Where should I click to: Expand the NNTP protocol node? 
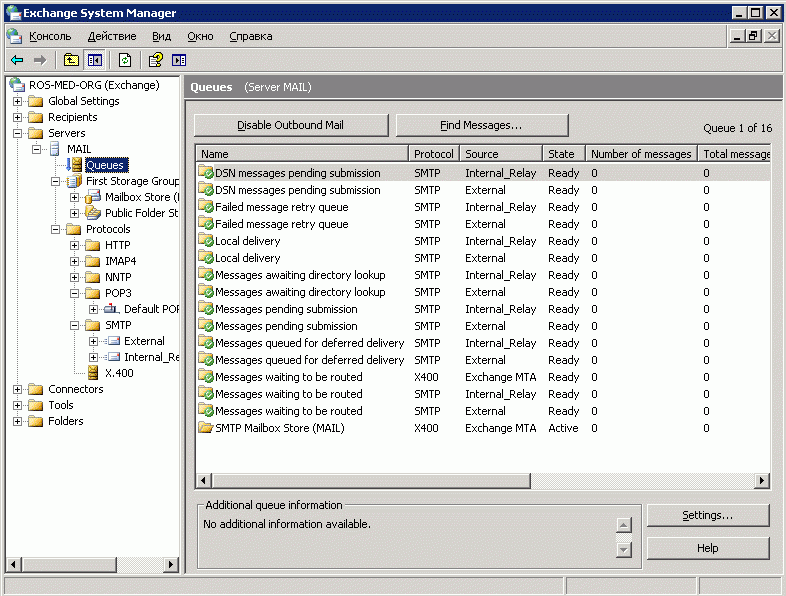tap(75, 277)
